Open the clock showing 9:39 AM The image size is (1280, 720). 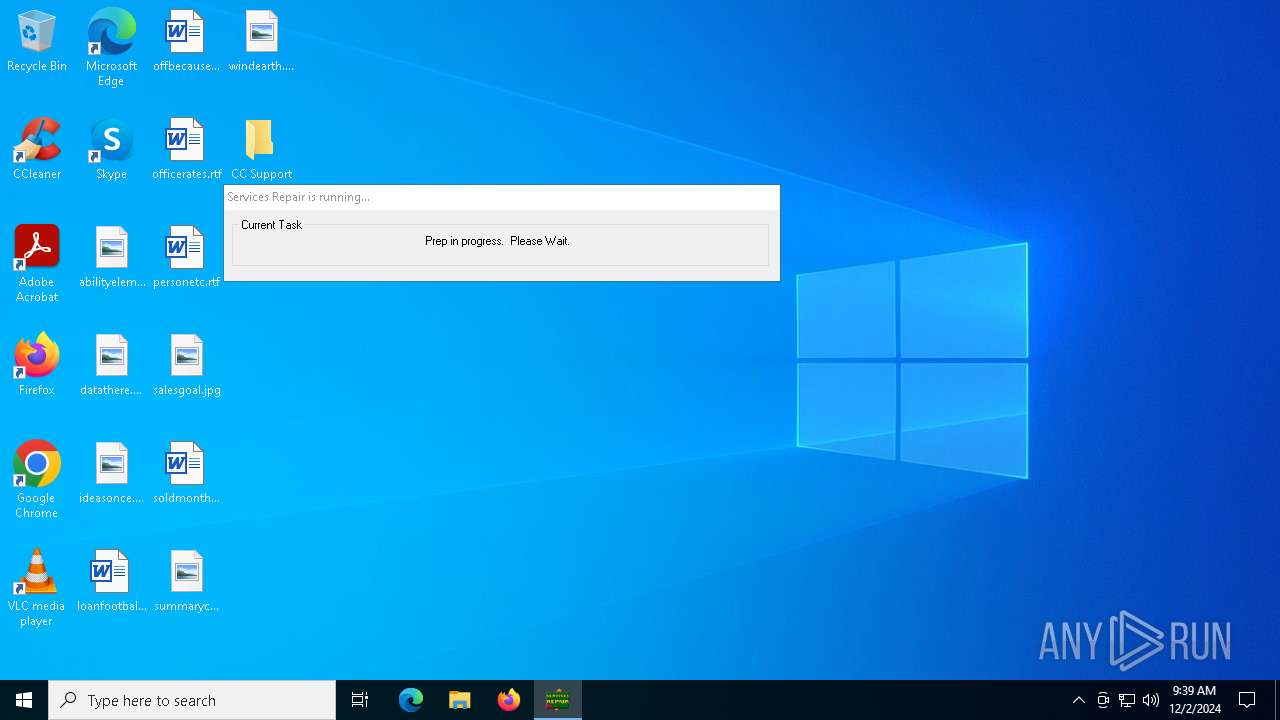[x=1195, y=700]
